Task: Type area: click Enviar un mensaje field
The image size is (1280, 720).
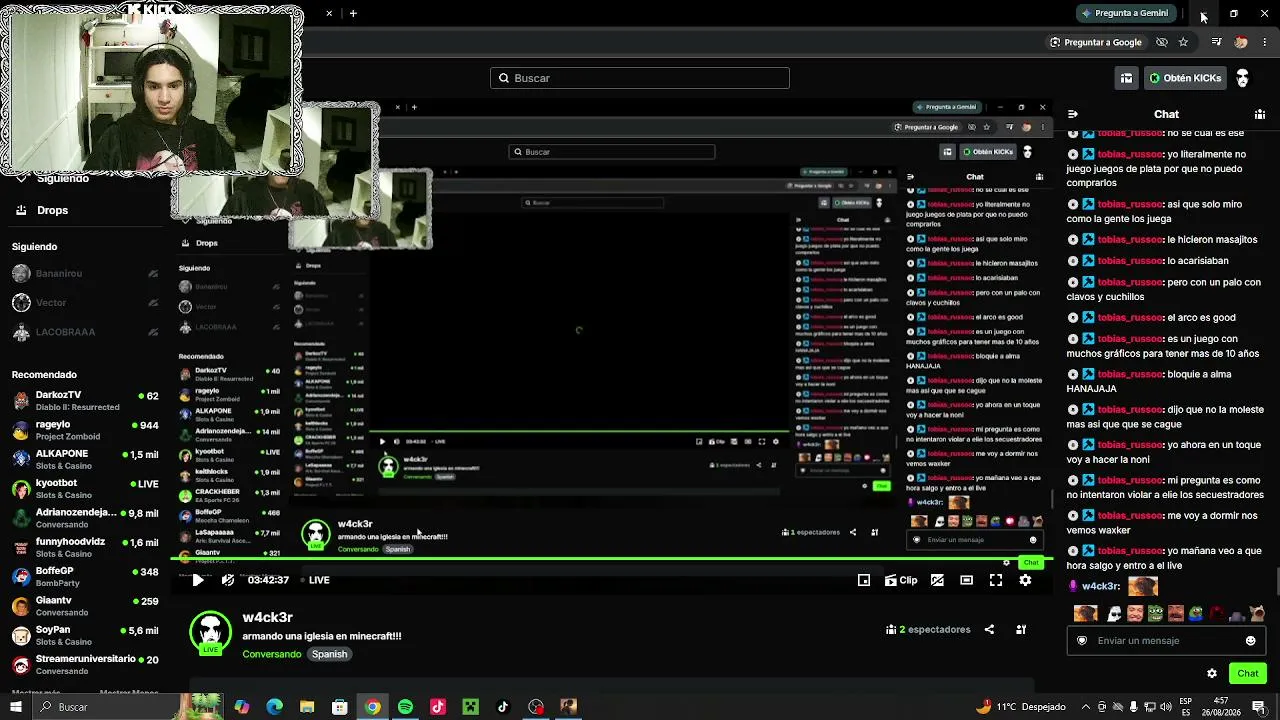Action: (x=1167, y=641)
